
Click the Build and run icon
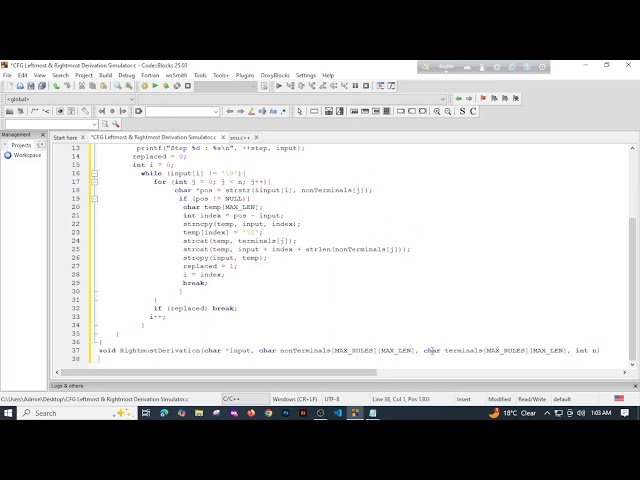pos(166,86)
